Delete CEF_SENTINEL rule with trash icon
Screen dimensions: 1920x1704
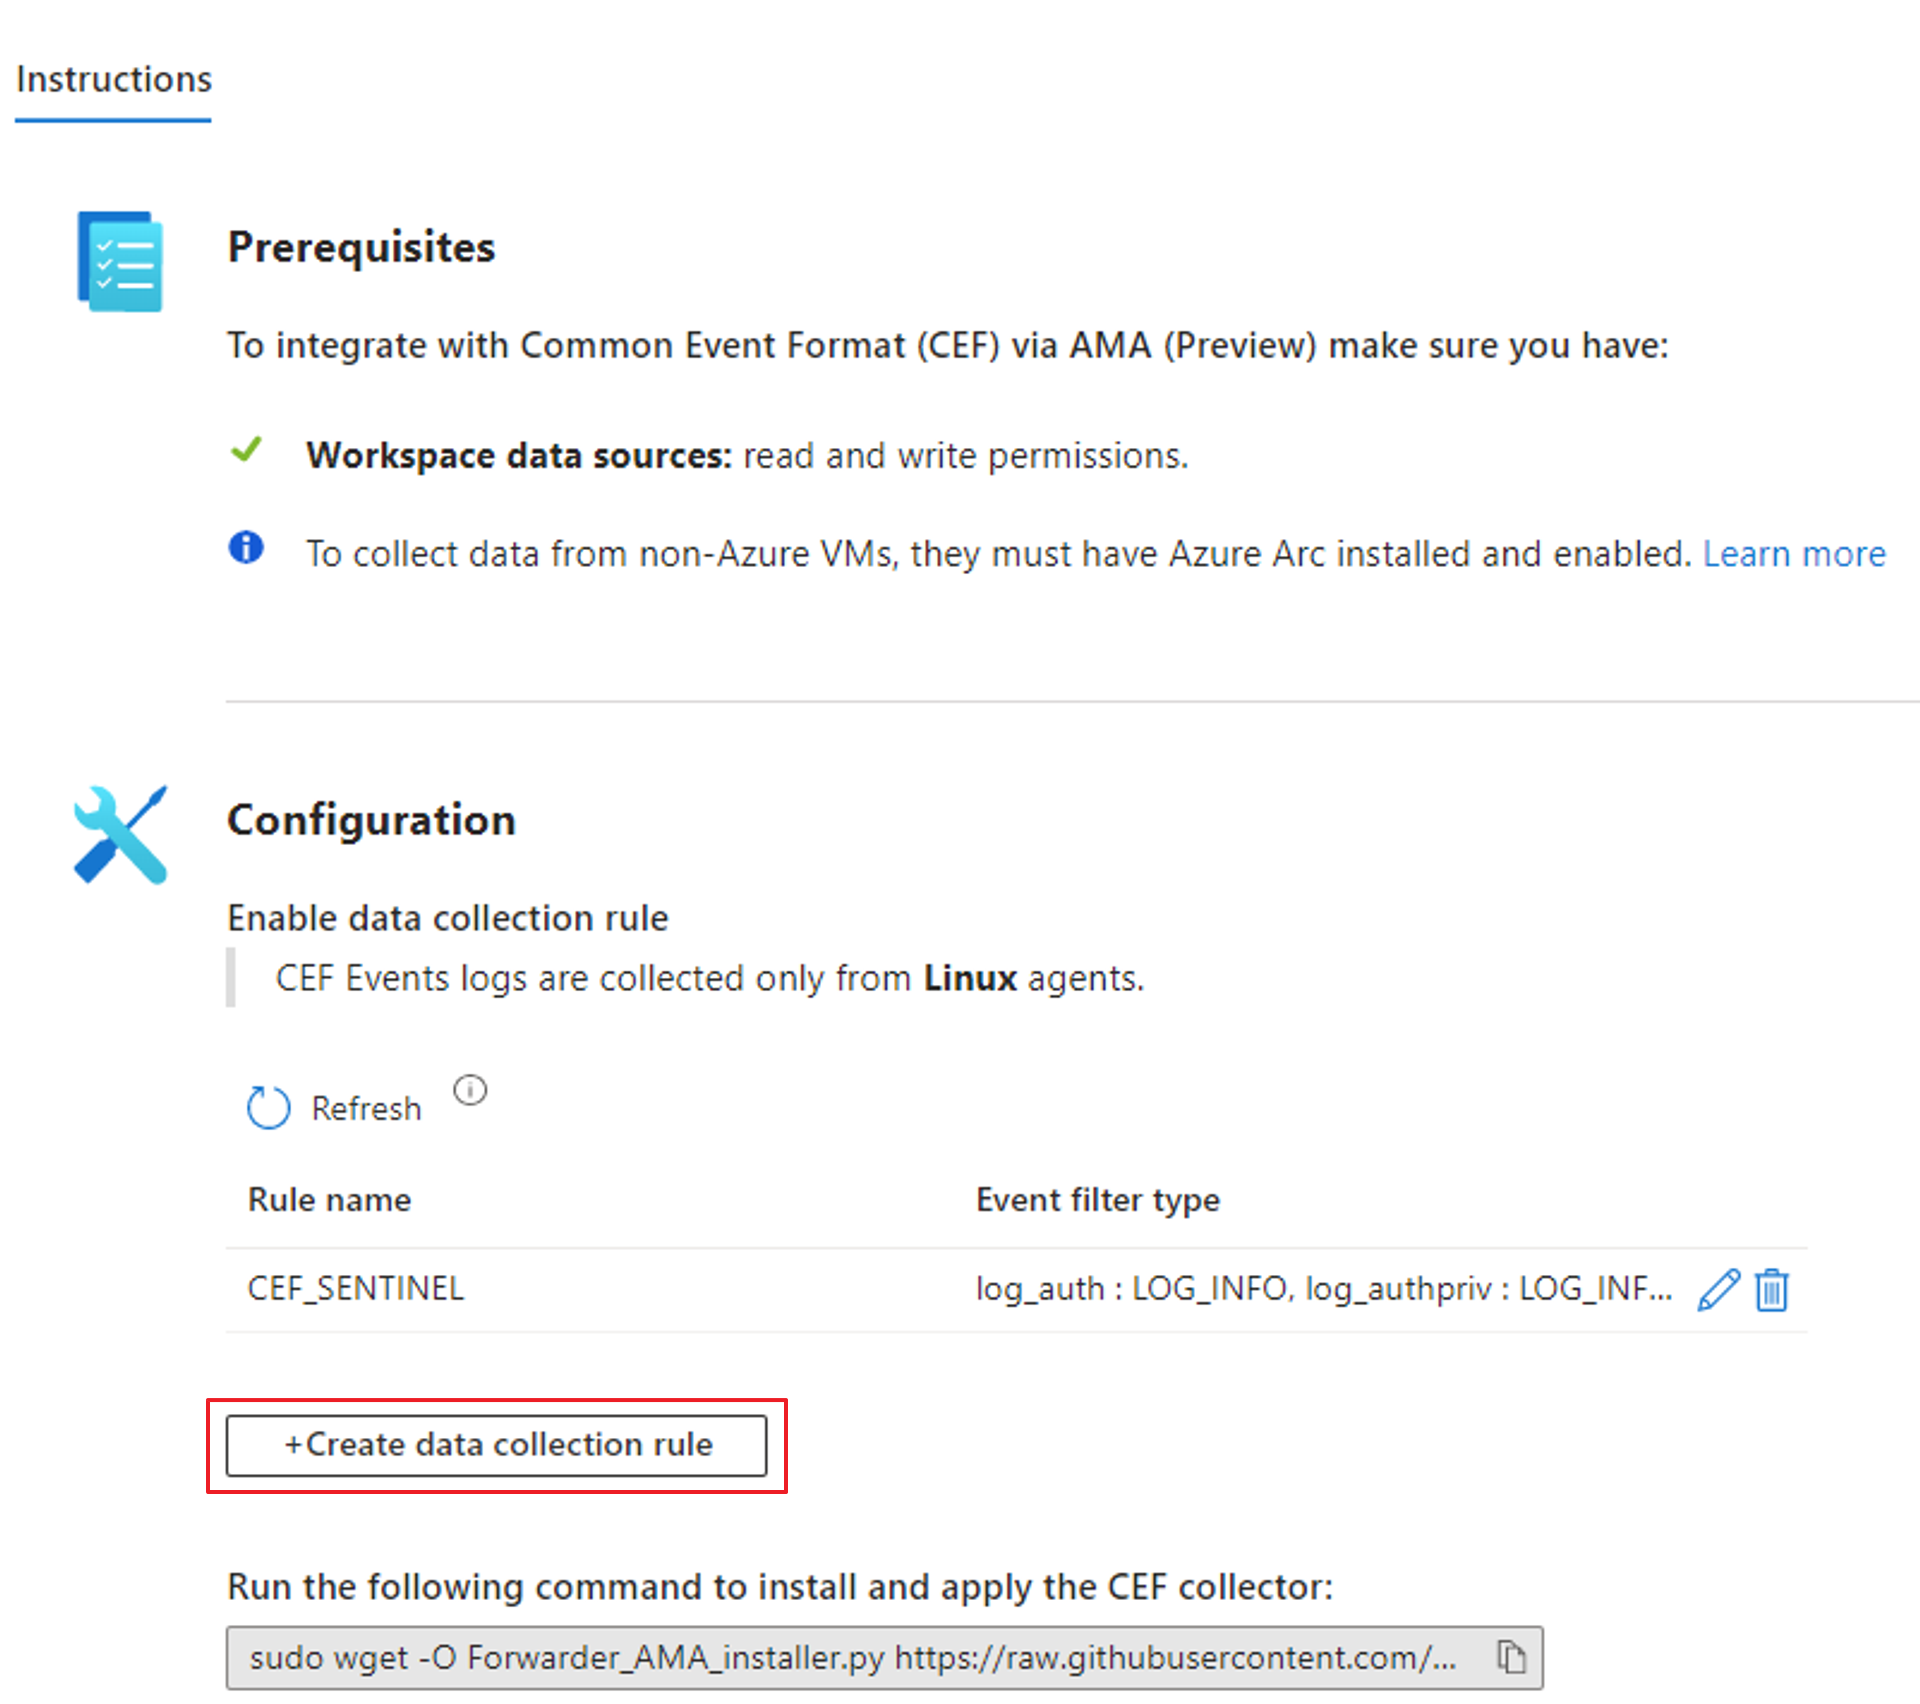pos(1772,1289)
